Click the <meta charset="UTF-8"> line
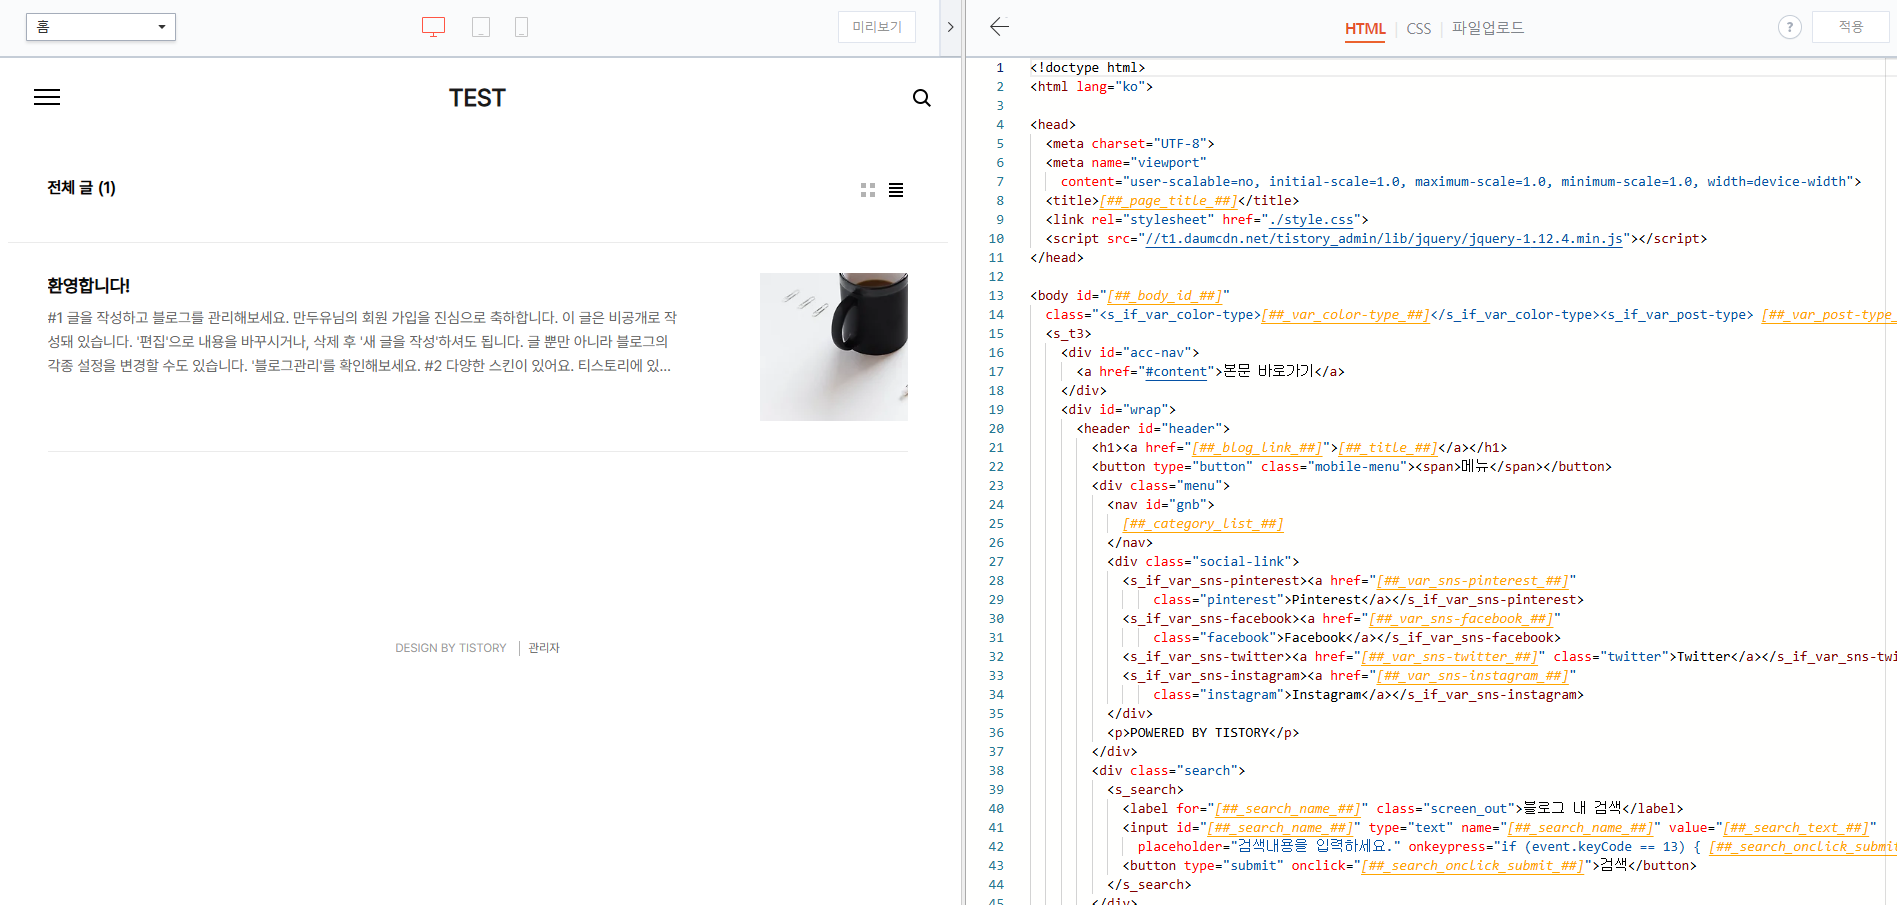 [1130, 144]
